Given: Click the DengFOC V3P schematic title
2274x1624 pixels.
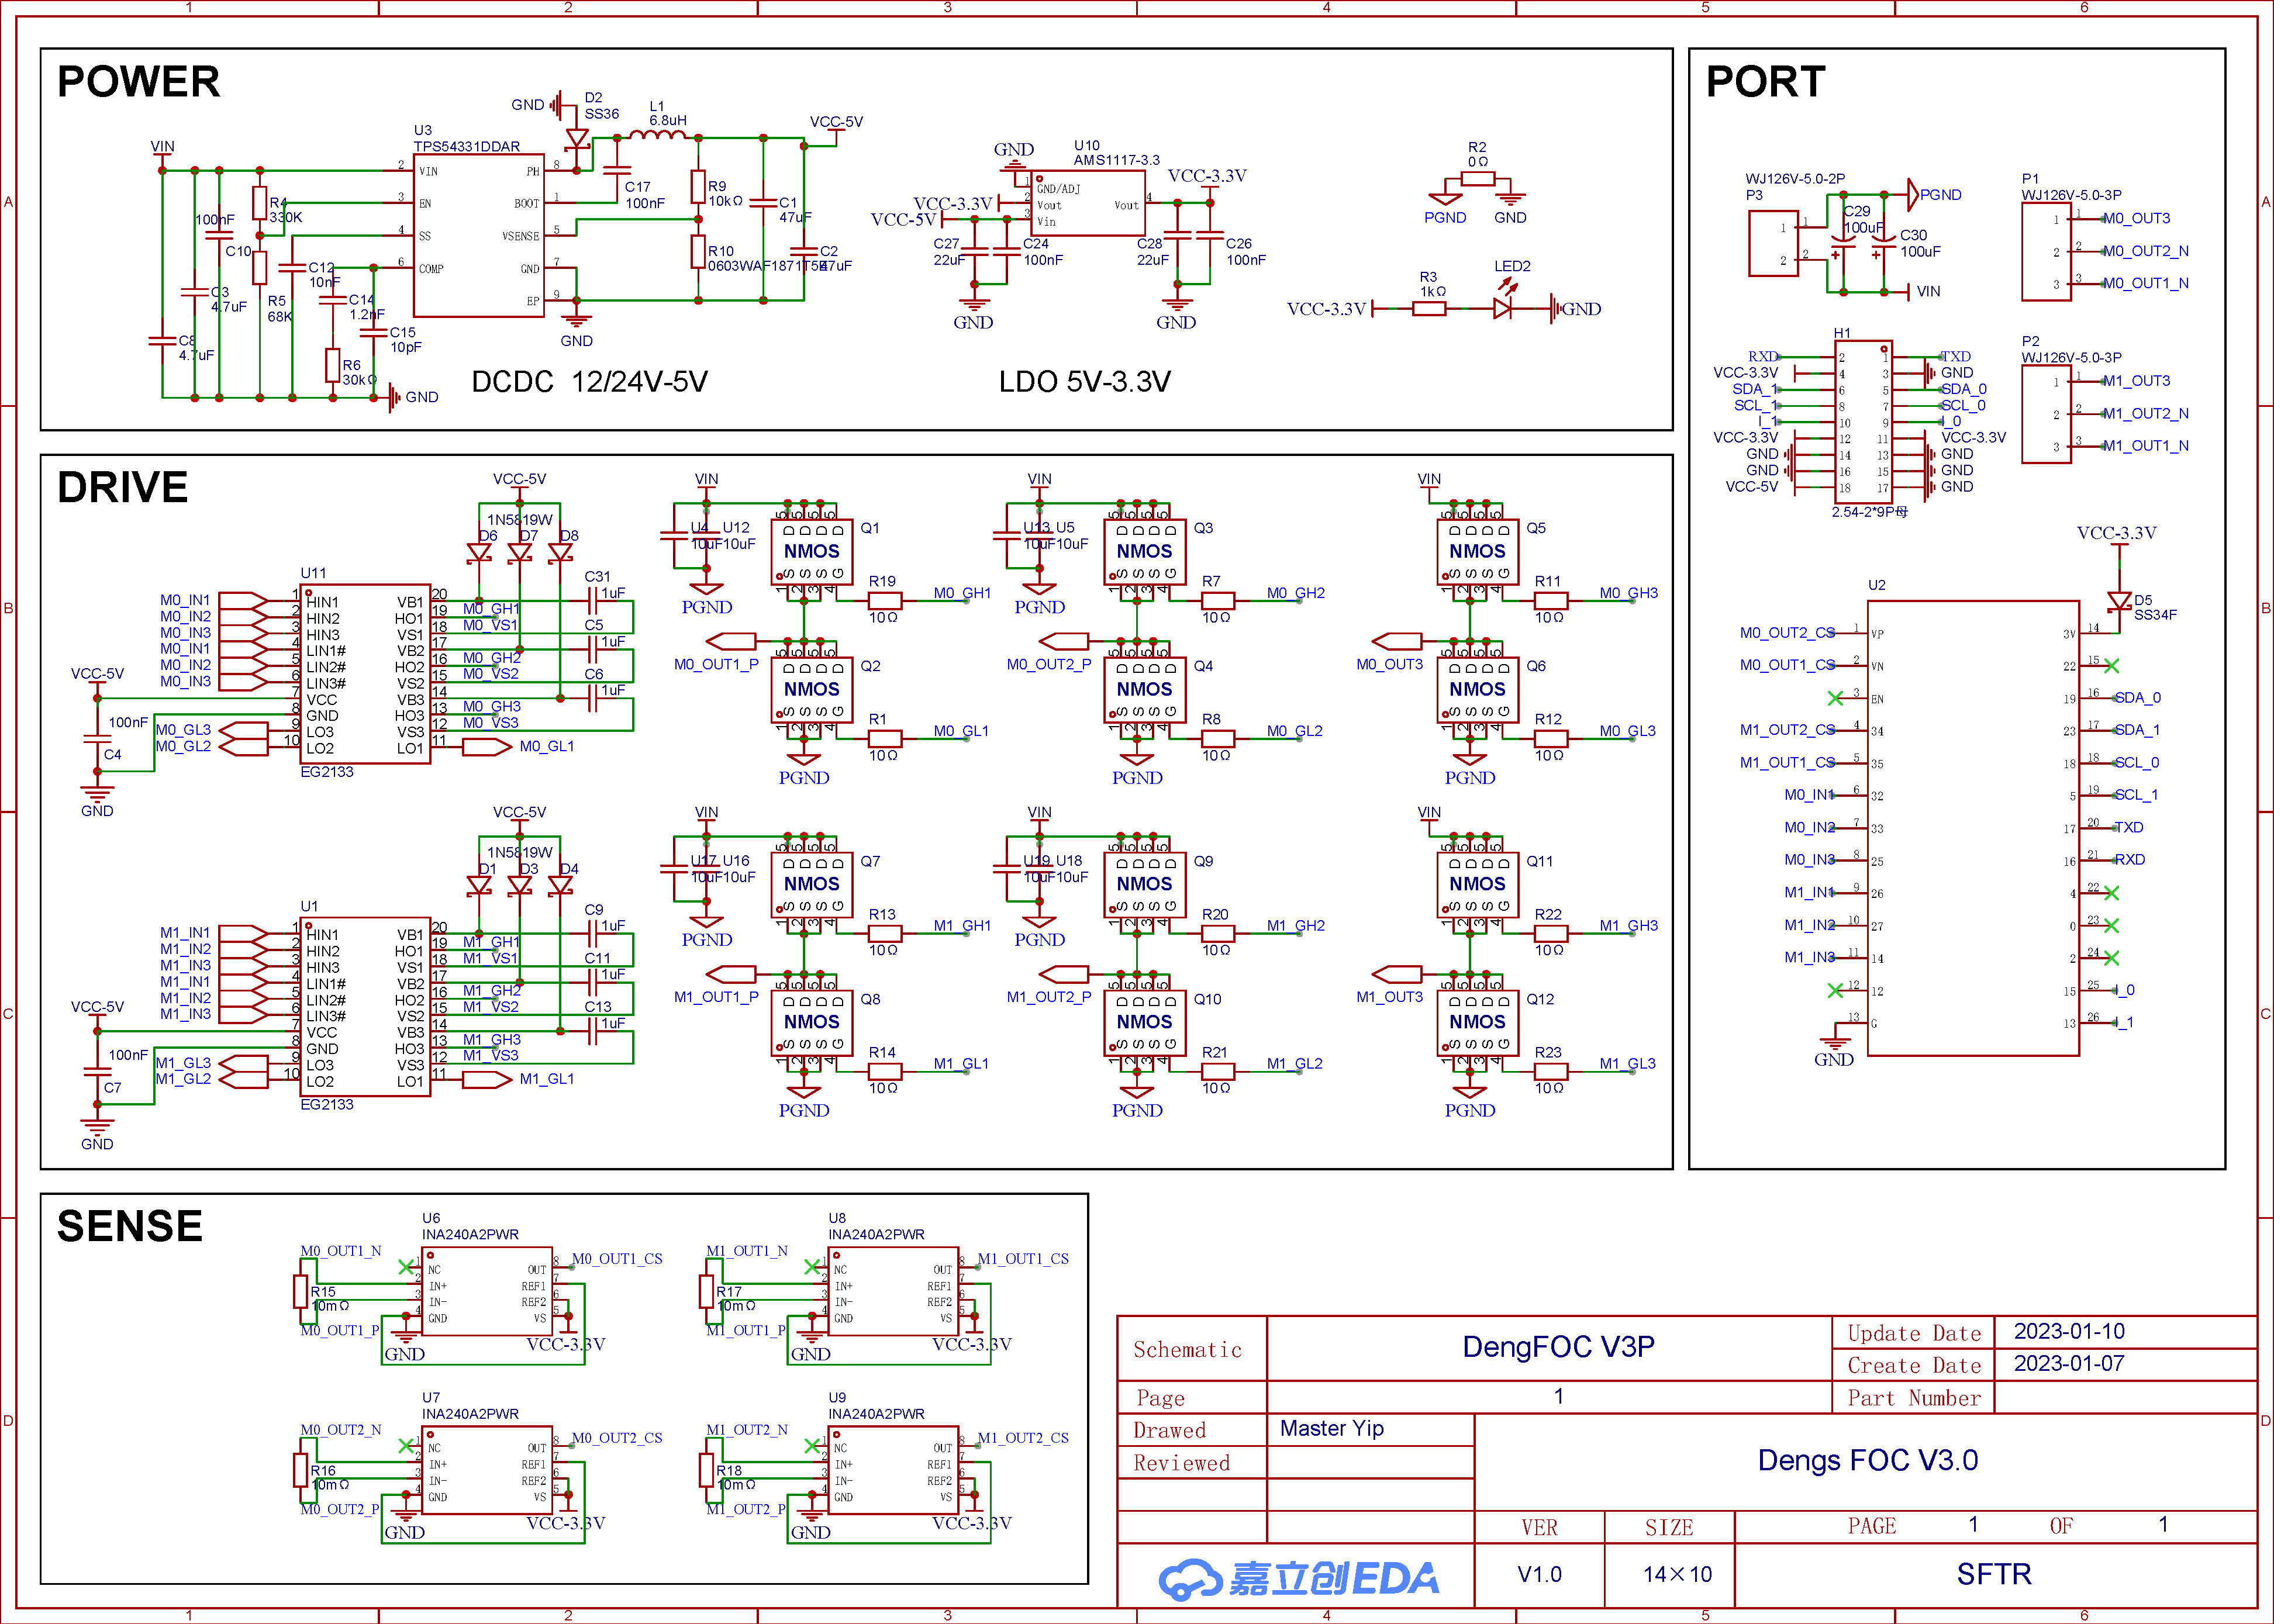Looking at the screenshot, I should (1558, 1347).
